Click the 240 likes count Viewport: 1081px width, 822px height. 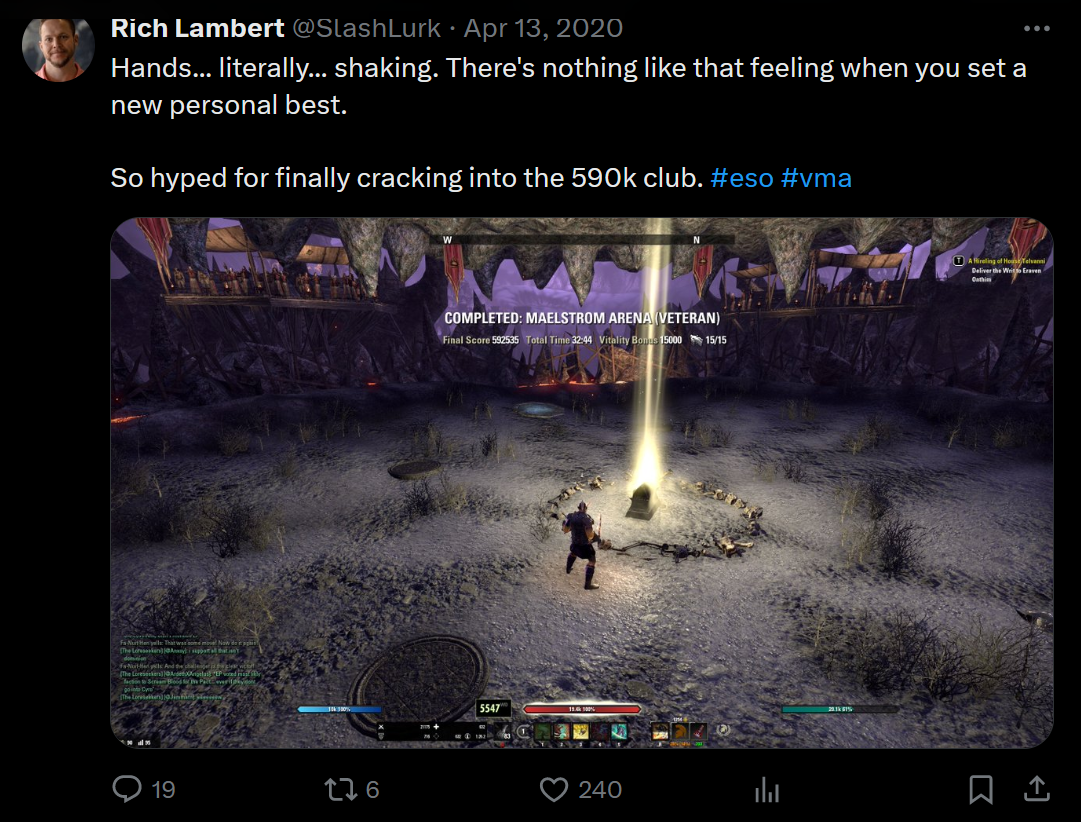600,790
